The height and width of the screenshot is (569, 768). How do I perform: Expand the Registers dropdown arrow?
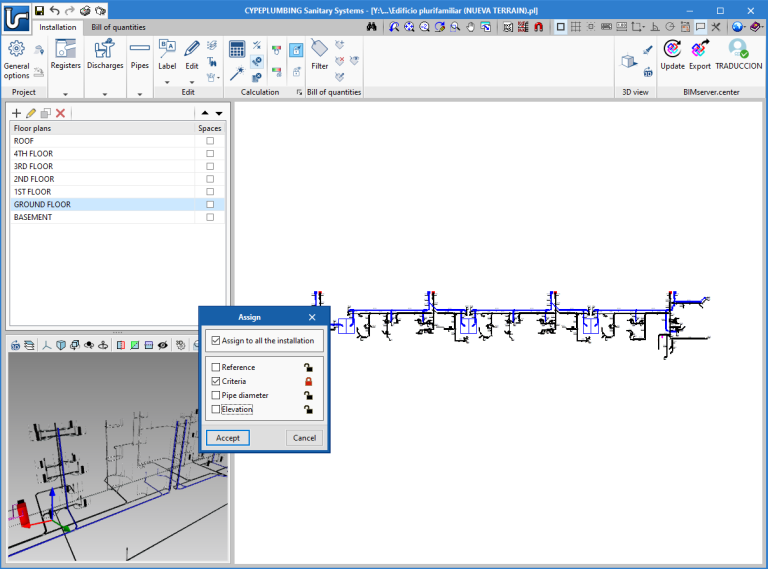pos(66,94)
